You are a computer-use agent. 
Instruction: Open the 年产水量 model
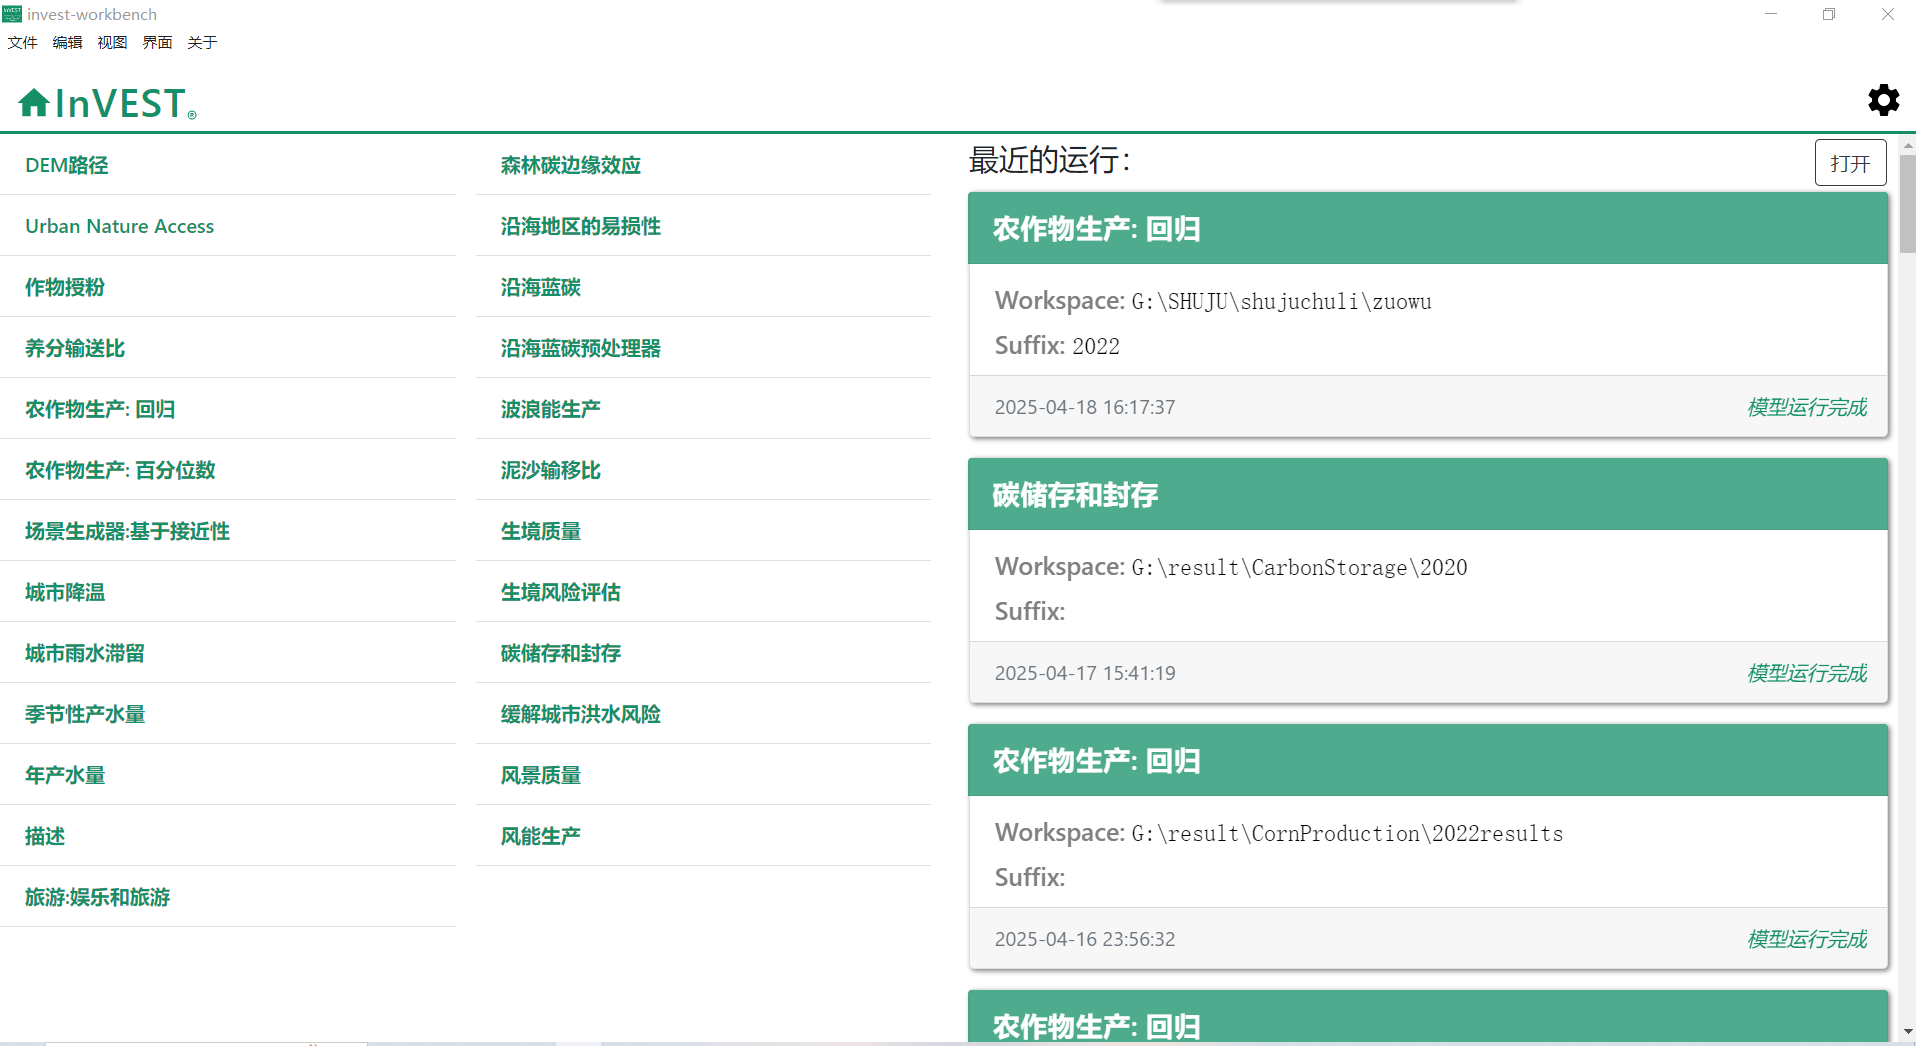pos(228,775)
